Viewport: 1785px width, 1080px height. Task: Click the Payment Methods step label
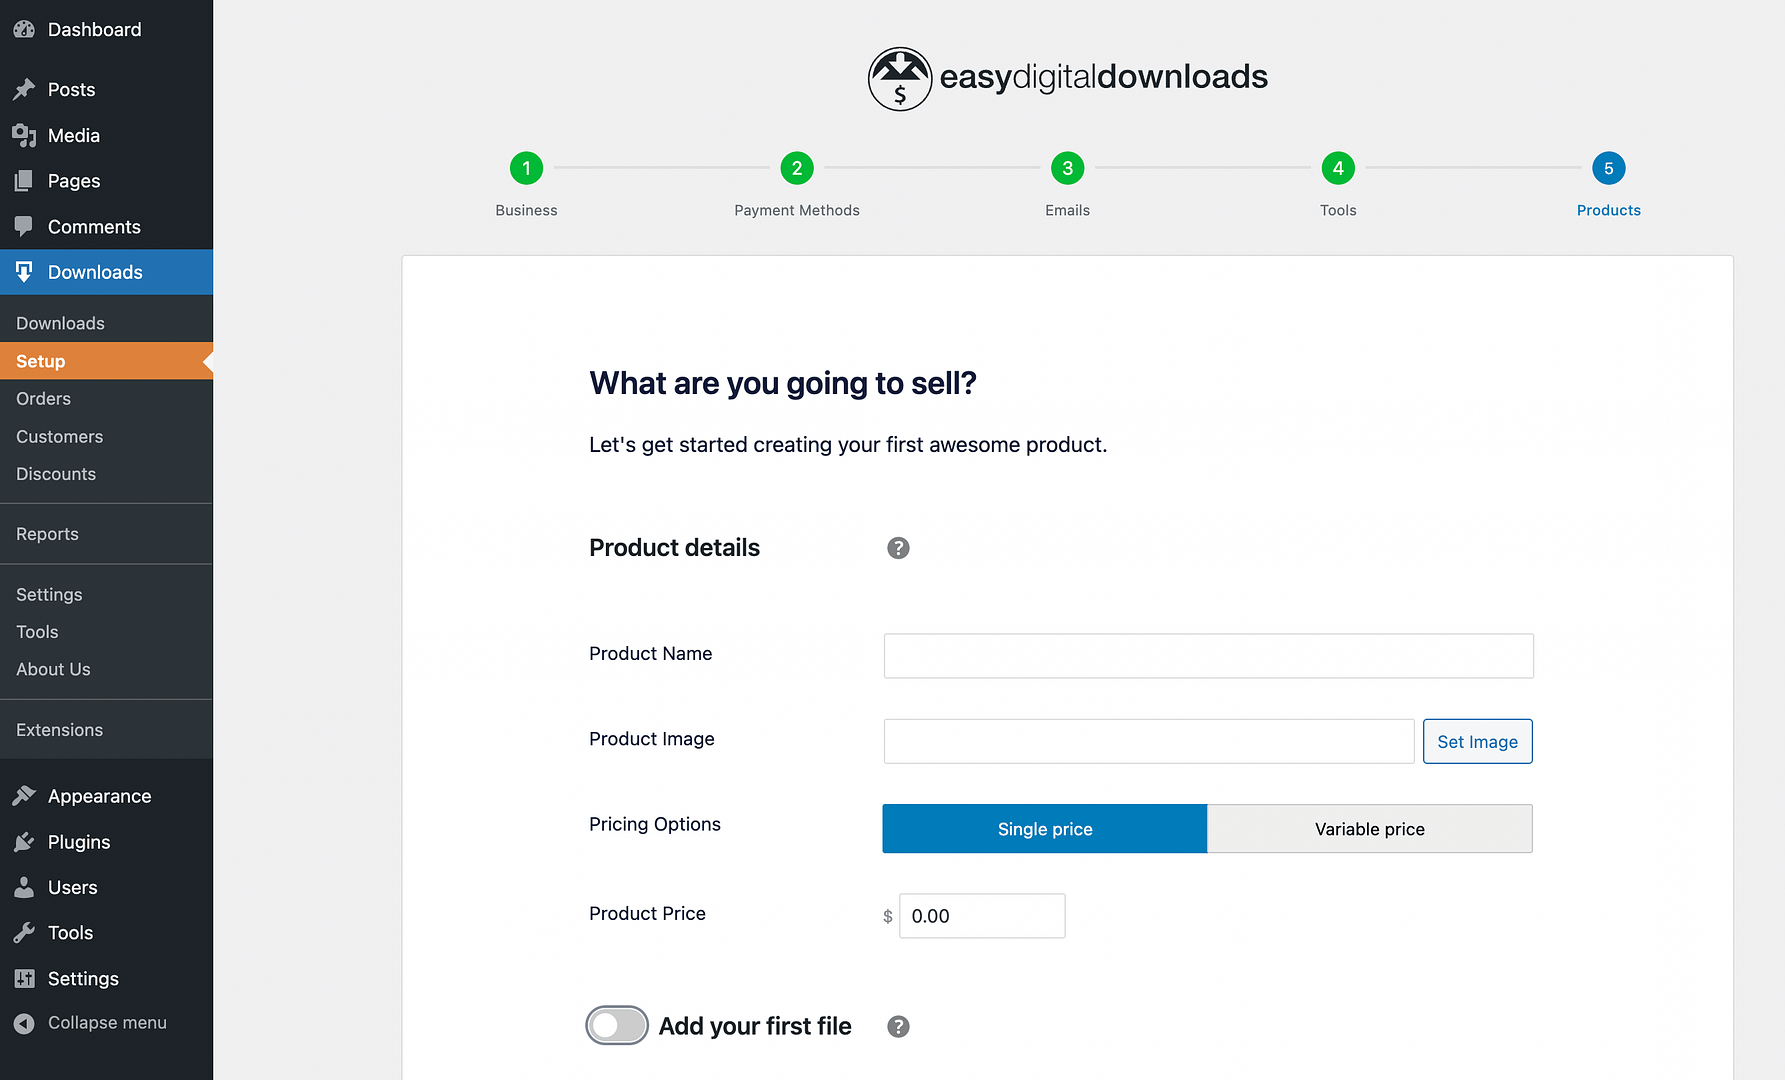coord(797,210)
